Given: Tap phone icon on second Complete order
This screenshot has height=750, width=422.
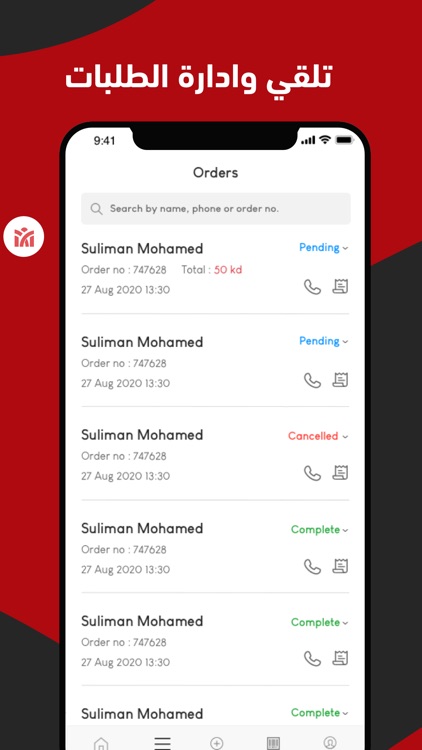Looking at the screenshot, I should (312, 659).
